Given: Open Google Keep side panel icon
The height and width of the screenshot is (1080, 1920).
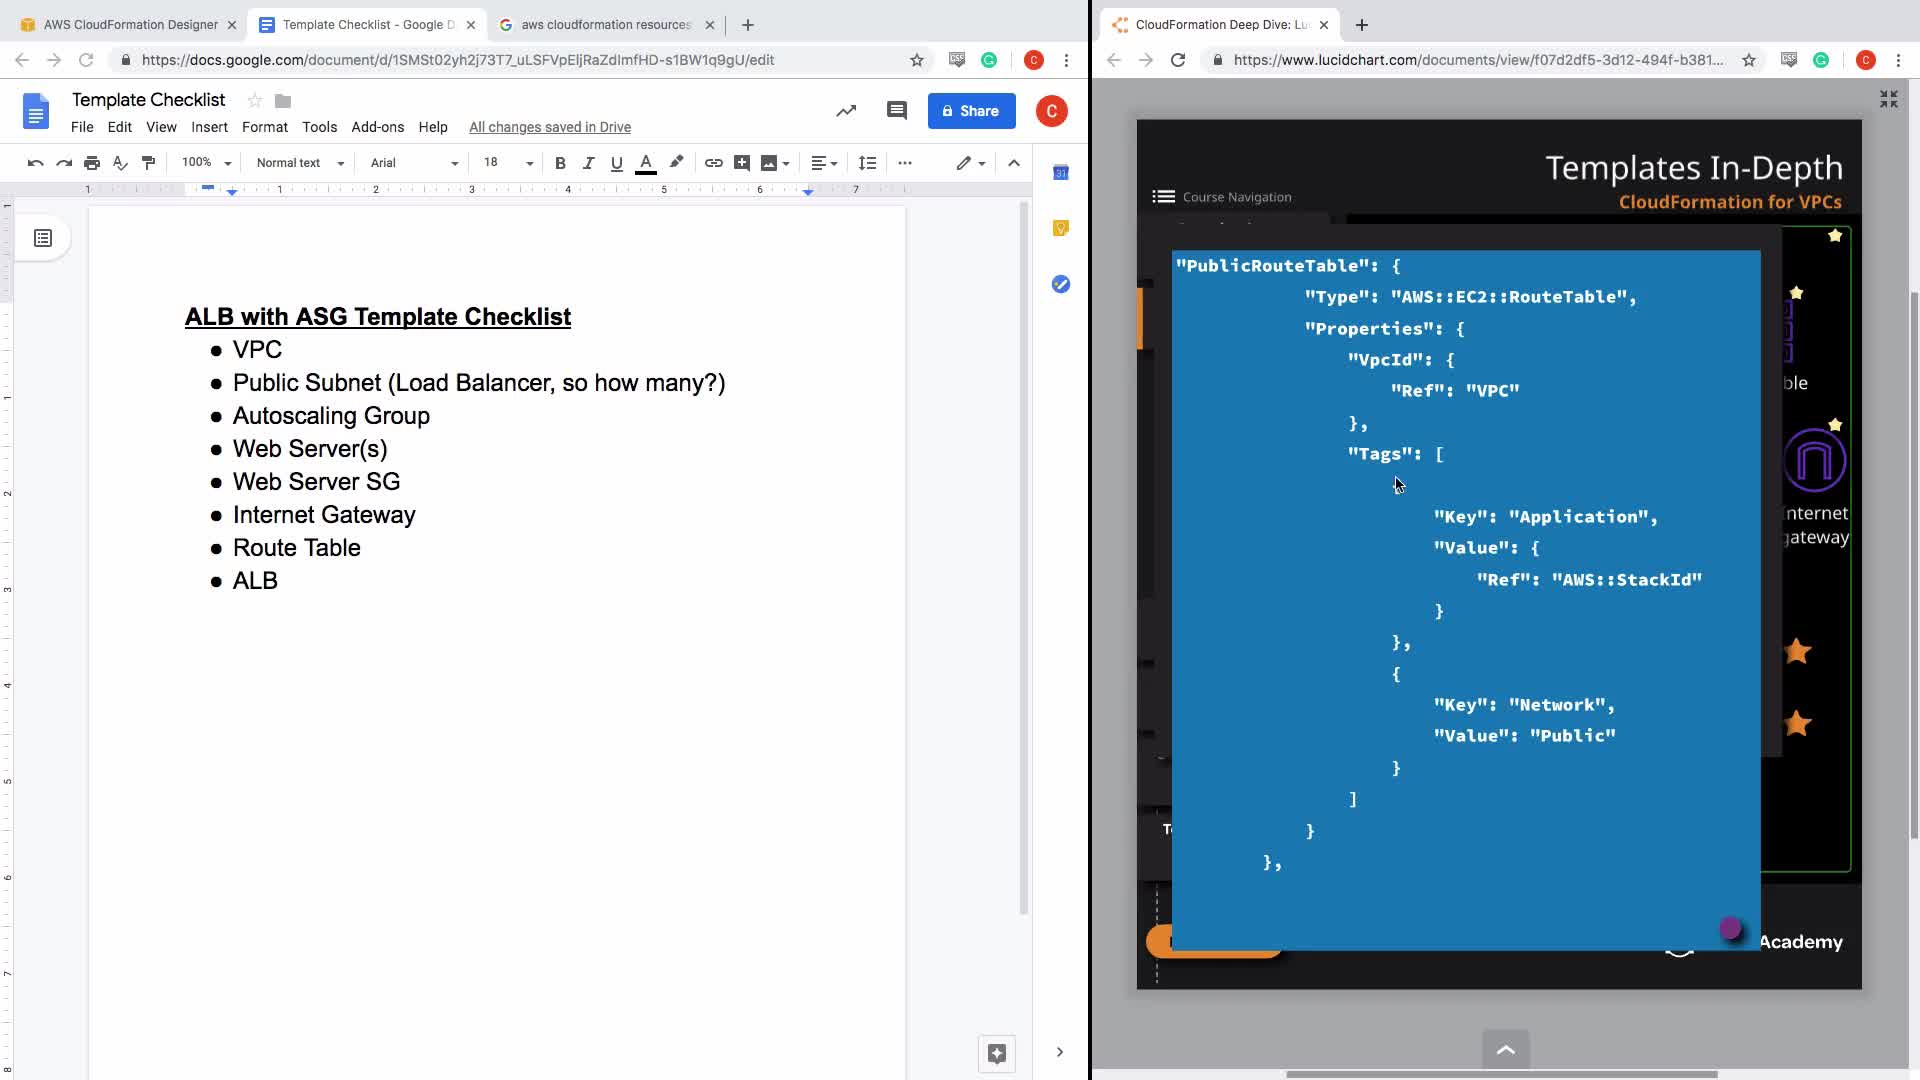Looking at the screenshot, I should point(1061,228).
